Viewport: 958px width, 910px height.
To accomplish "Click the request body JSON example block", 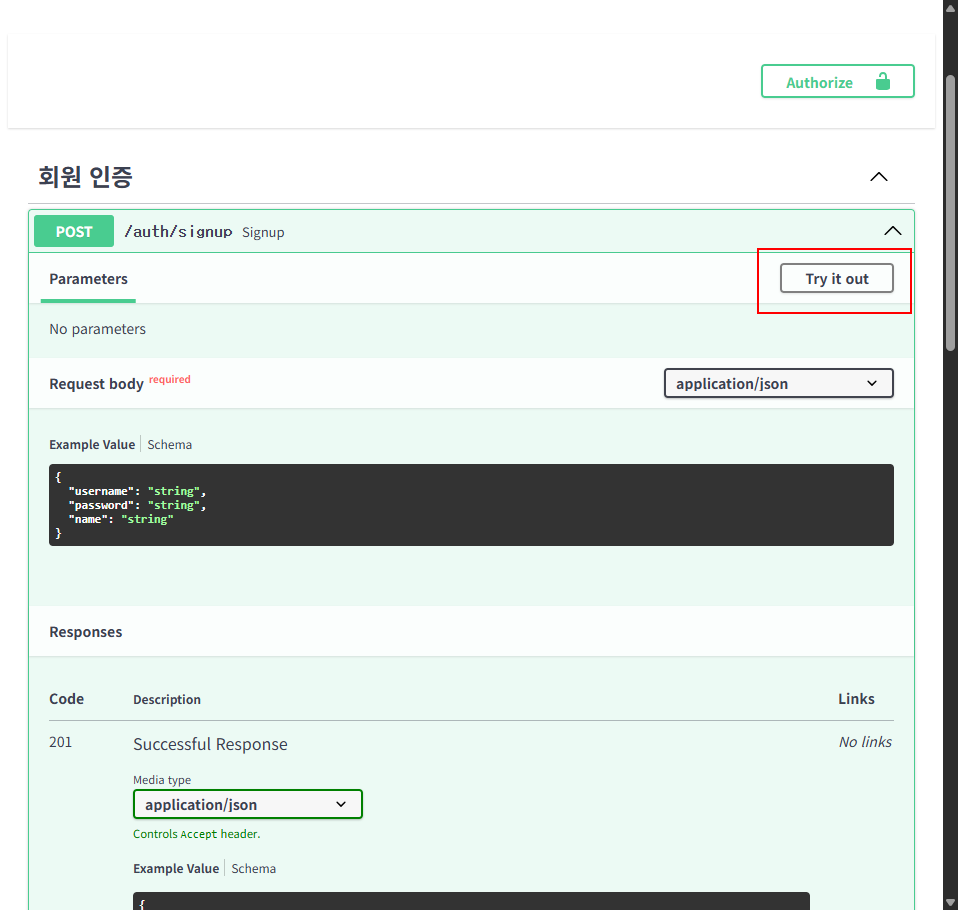I will pos(471,505).
